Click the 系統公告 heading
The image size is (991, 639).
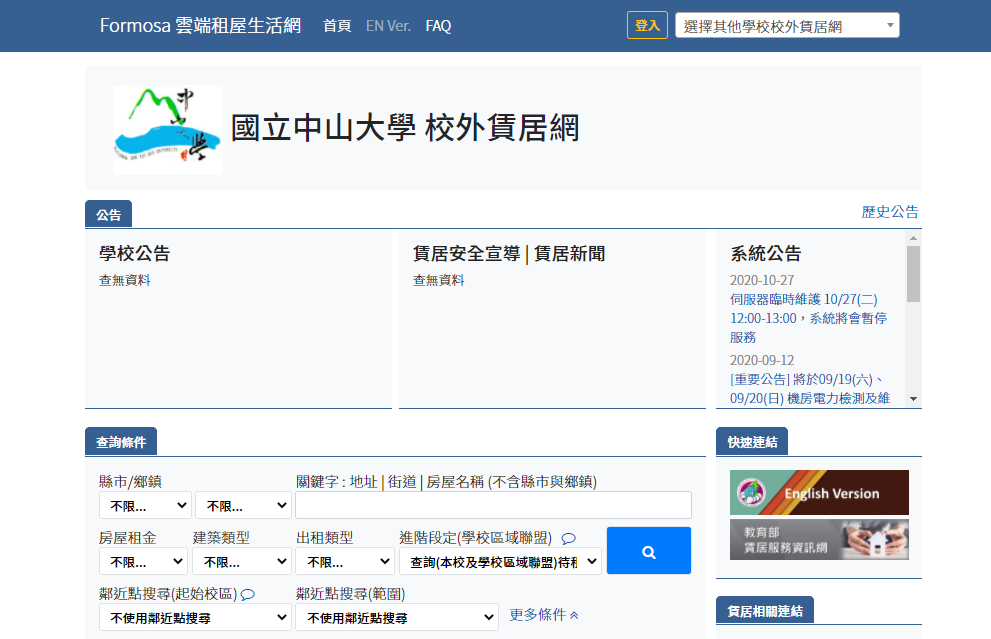click(765, 253)
